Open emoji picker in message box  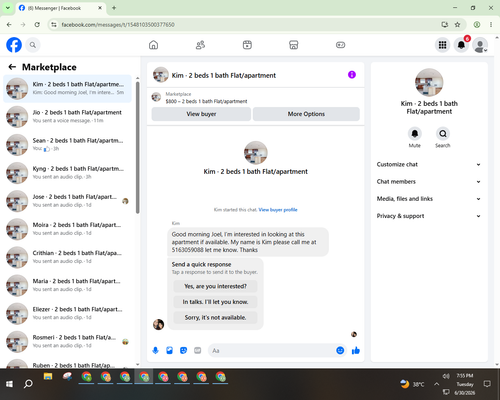point(340,350)
